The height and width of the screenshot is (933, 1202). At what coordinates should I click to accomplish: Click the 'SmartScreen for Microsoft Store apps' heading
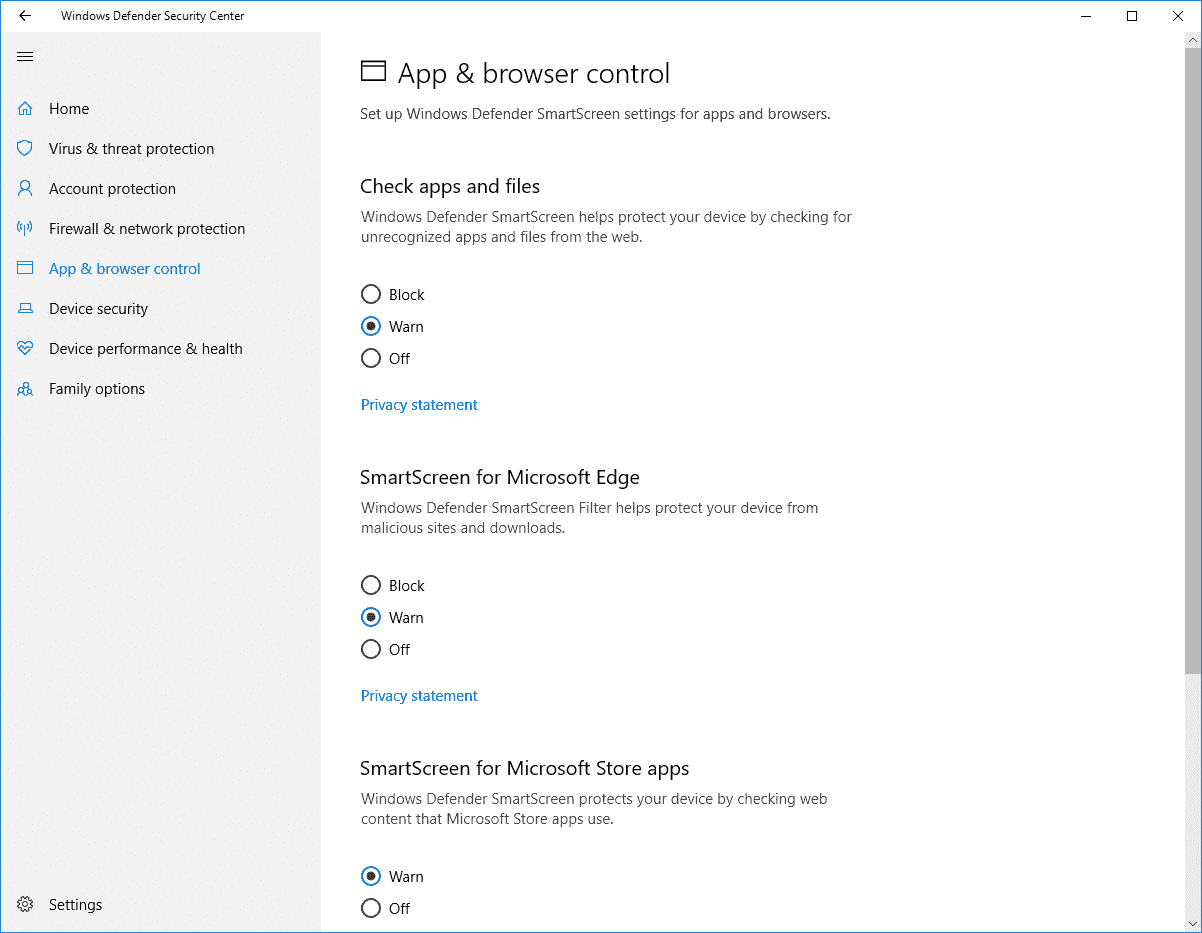click(x=525, y=768)
